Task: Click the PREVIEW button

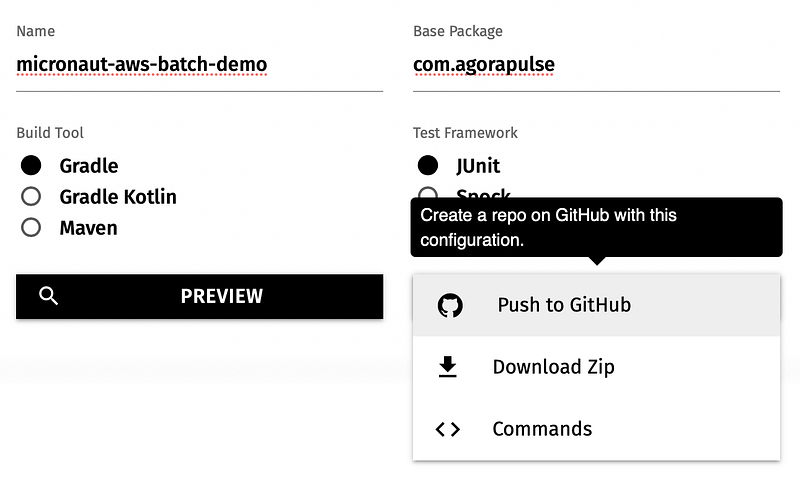Action: [199, 296]
